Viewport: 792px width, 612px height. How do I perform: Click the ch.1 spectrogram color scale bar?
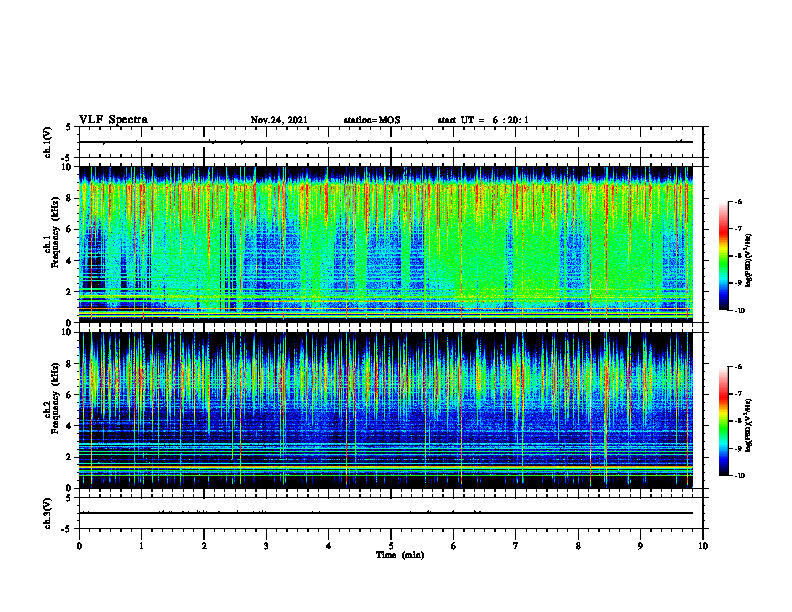(x=723, y=256)
